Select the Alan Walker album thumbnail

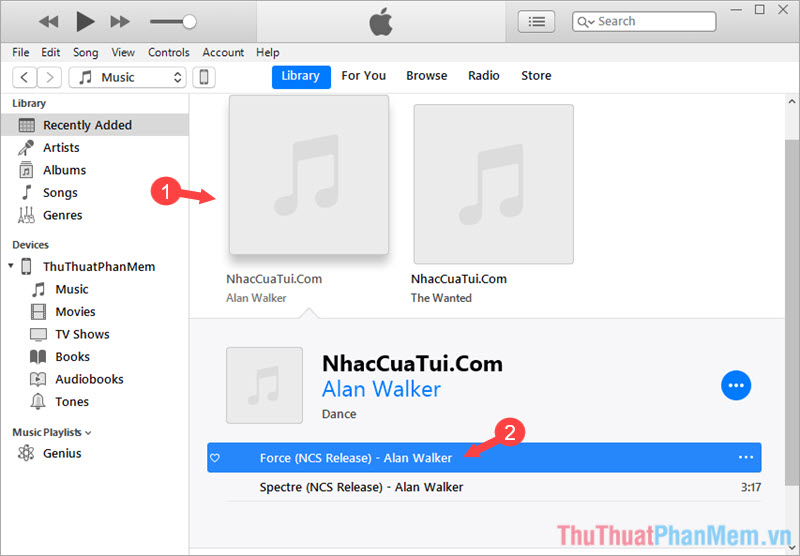click(x=309, y=175)
